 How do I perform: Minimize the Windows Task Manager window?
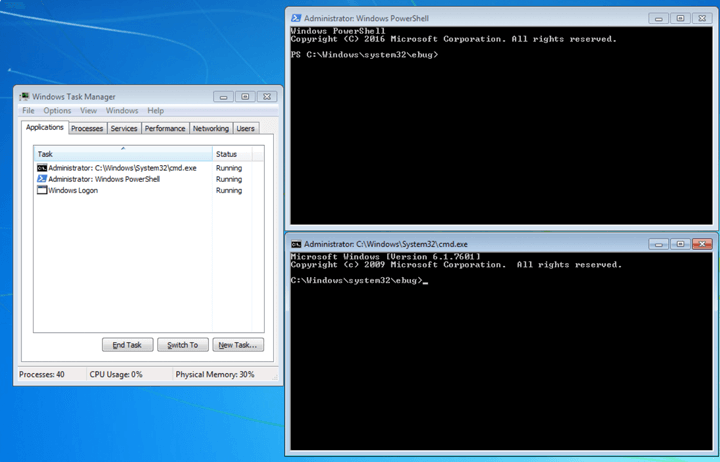pyautogui.click(x=223, y=96)
